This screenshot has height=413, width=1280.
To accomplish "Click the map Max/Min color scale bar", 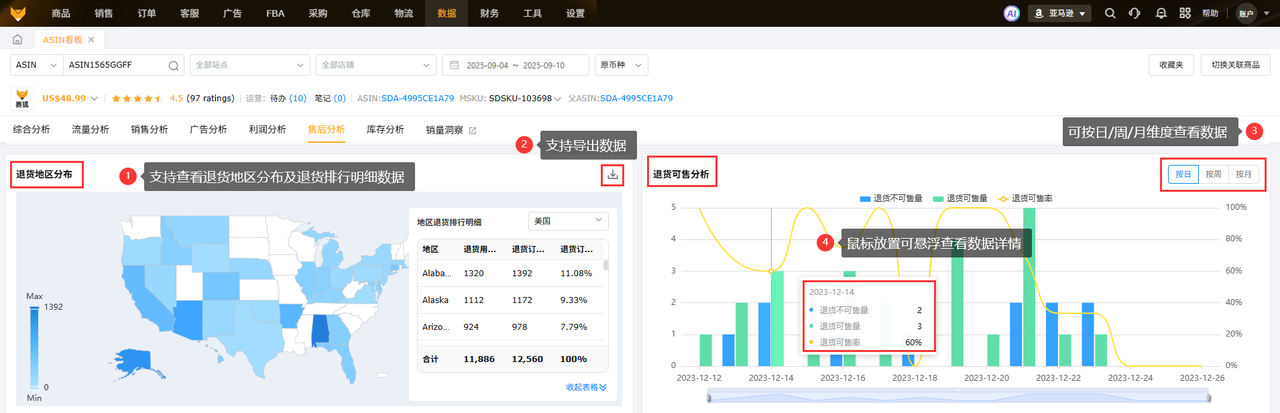I will coord(33,346).
